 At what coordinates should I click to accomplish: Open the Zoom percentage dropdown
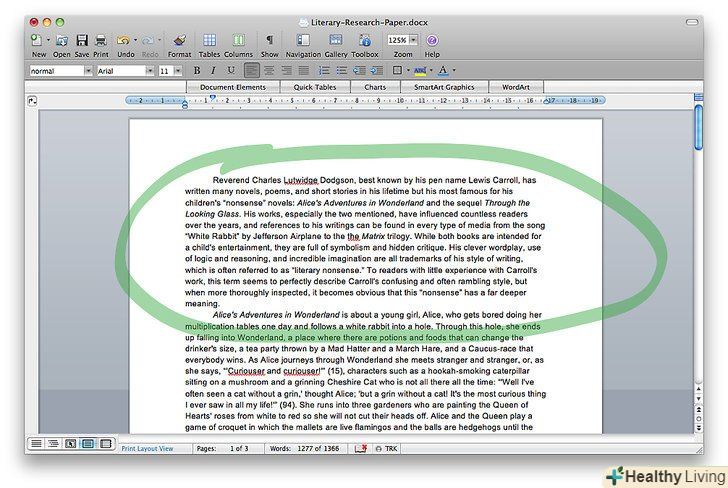click(414, 40)
